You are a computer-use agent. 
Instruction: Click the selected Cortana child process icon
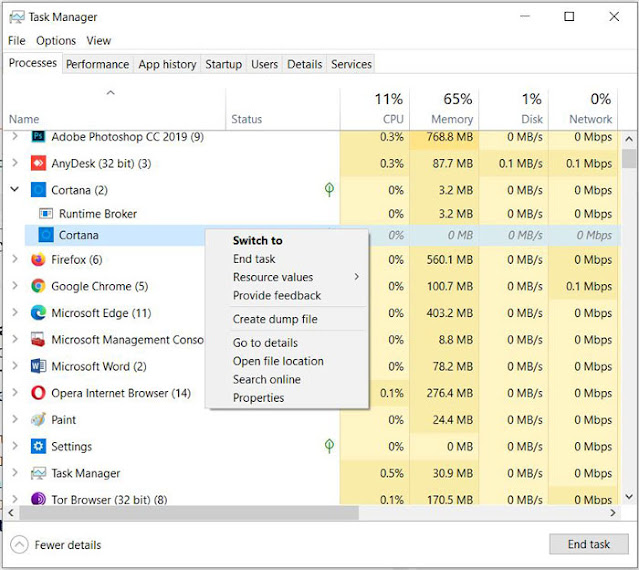click(46, 235)
